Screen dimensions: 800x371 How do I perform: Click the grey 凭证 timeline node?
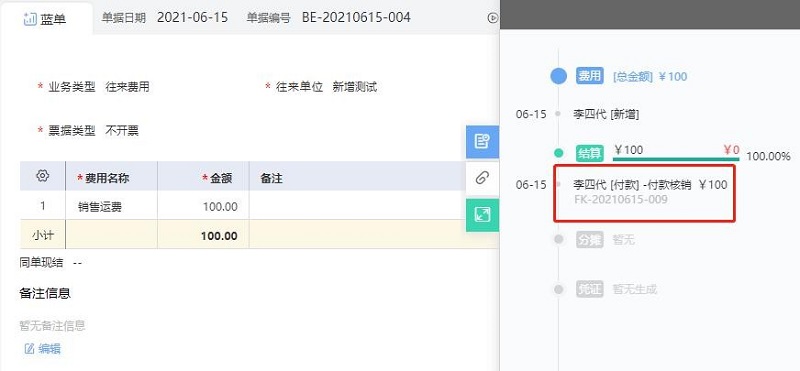[559, 289]
